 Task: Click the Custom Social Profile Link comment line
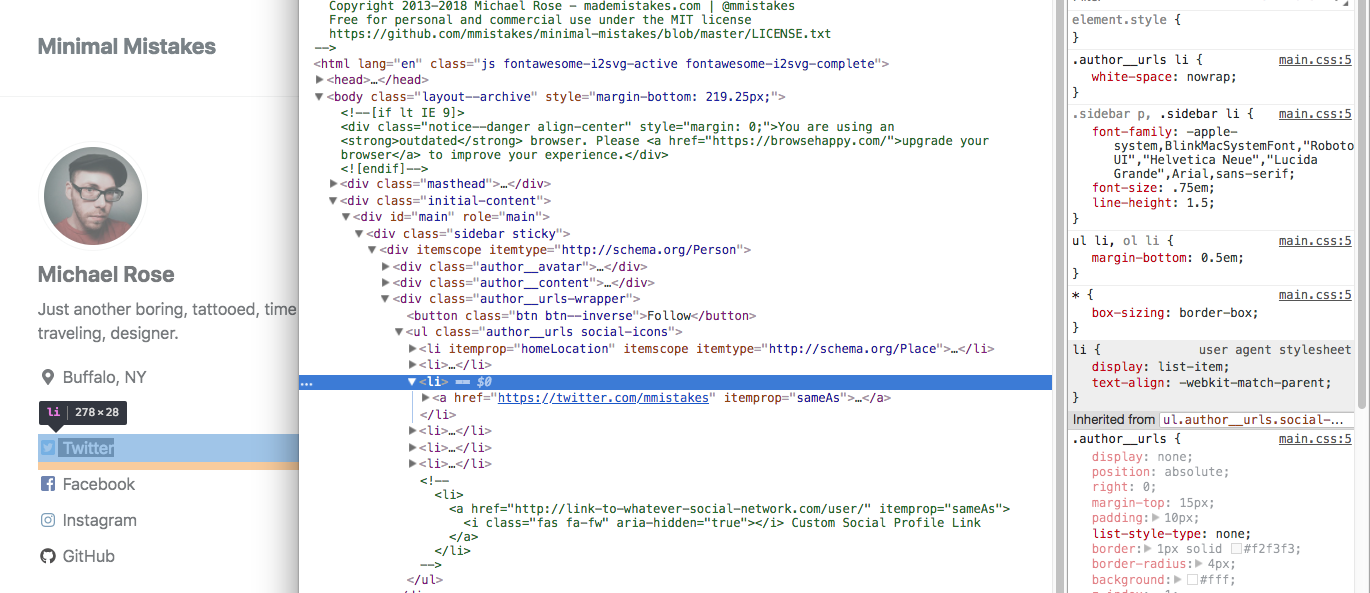[x=722, y=523]
